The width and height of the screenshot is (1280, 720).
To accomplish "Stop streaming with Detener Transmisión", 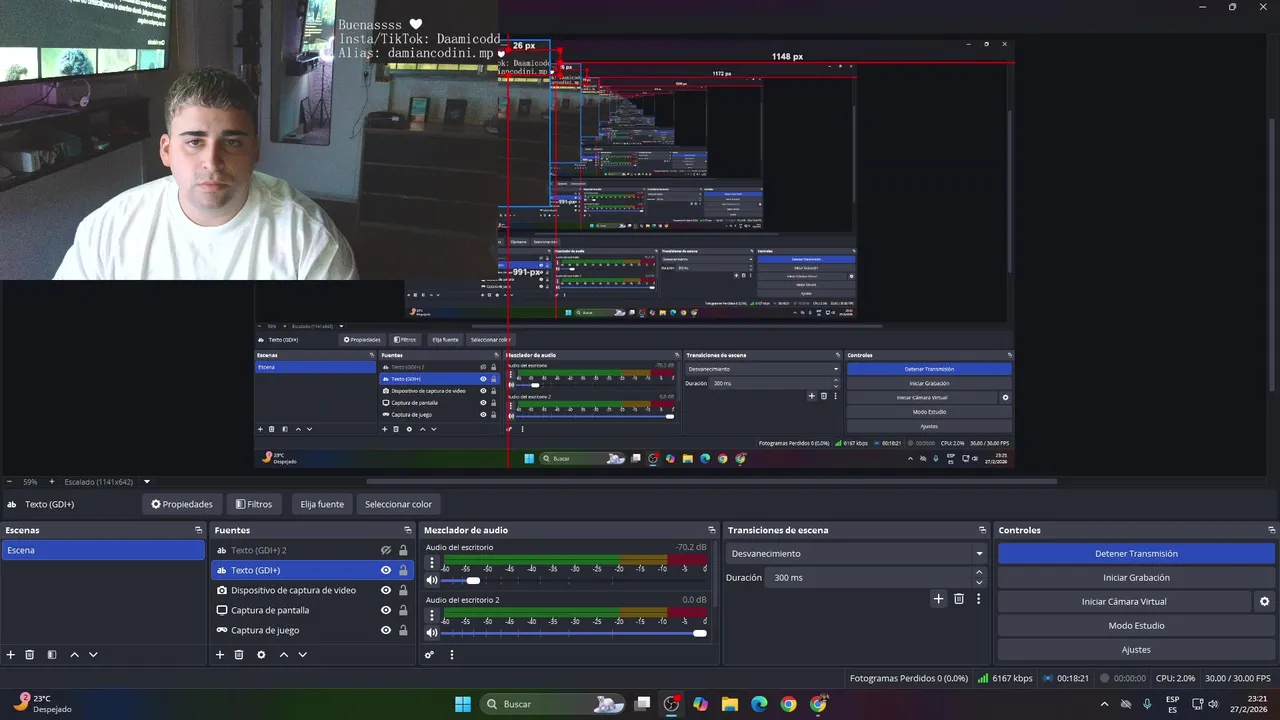I will click(1136, 553).
